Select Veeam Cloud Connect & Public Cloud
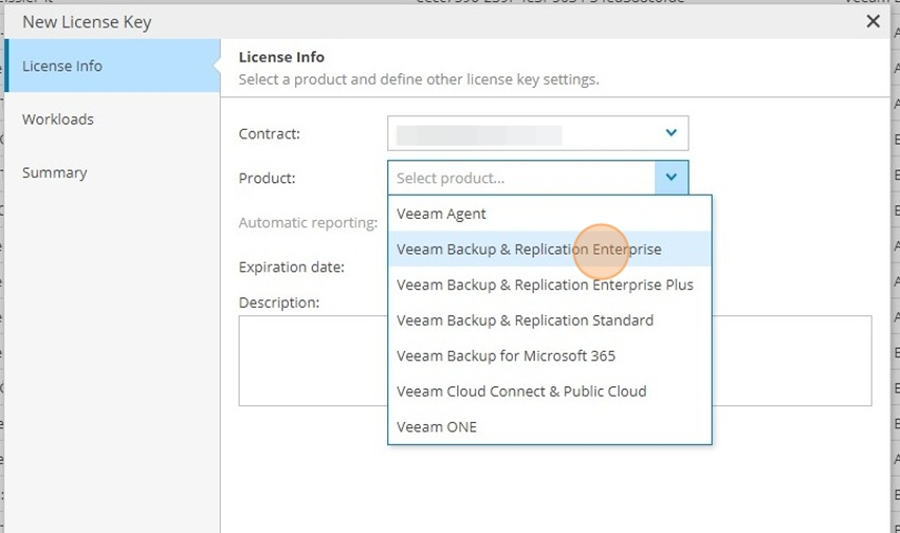 click(550, 391)
